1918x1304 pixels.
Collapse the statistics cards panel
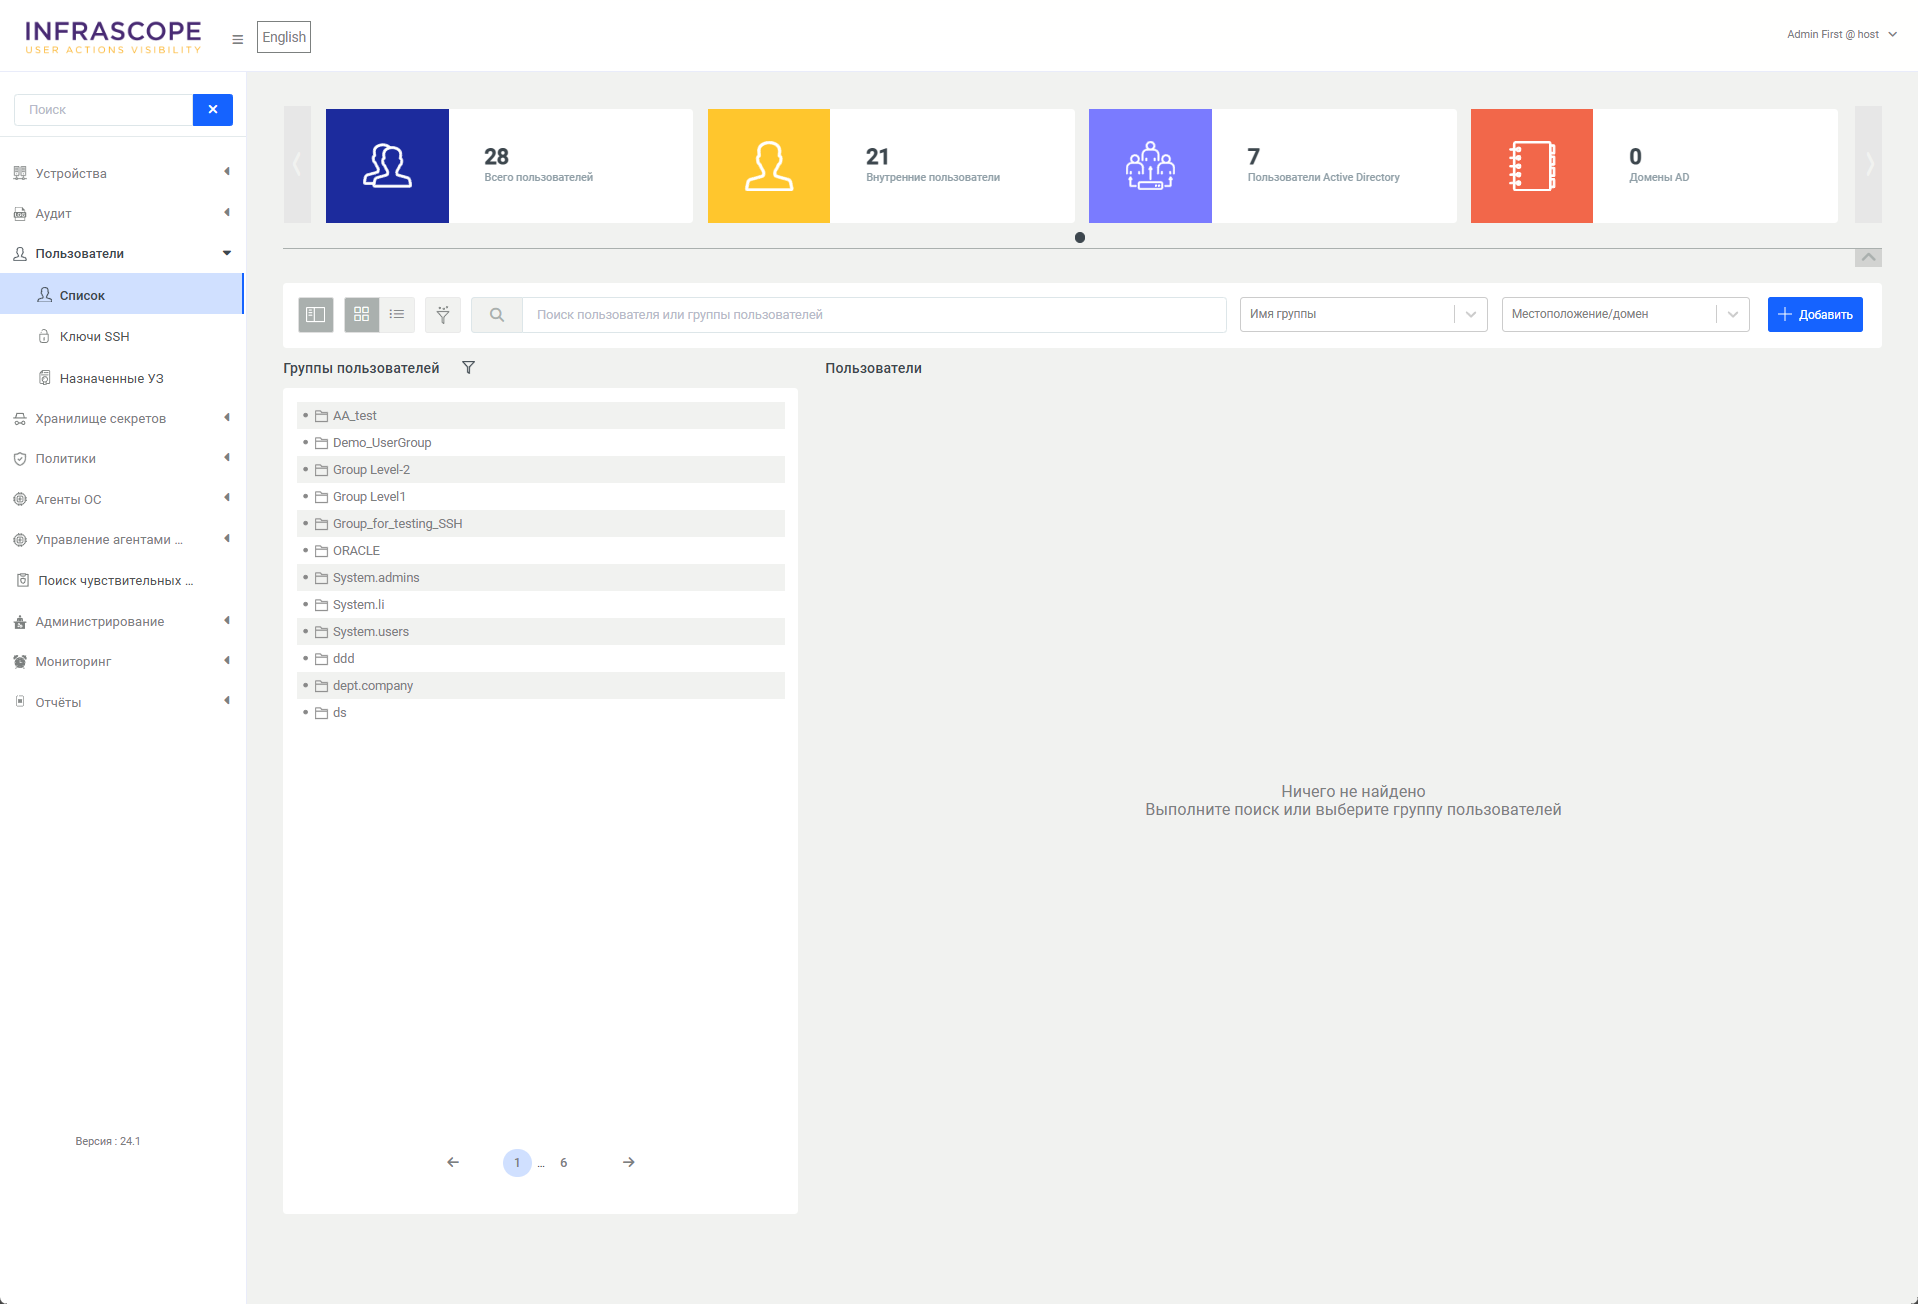[1868, 258]
